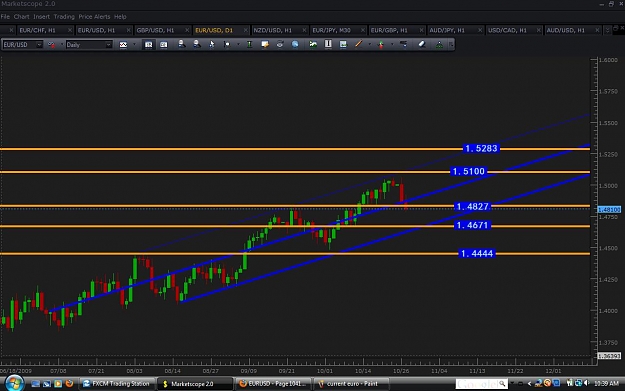Screen dimensions: 625x391
Task: Click the eraser tool icon
Action: (422, 45)
